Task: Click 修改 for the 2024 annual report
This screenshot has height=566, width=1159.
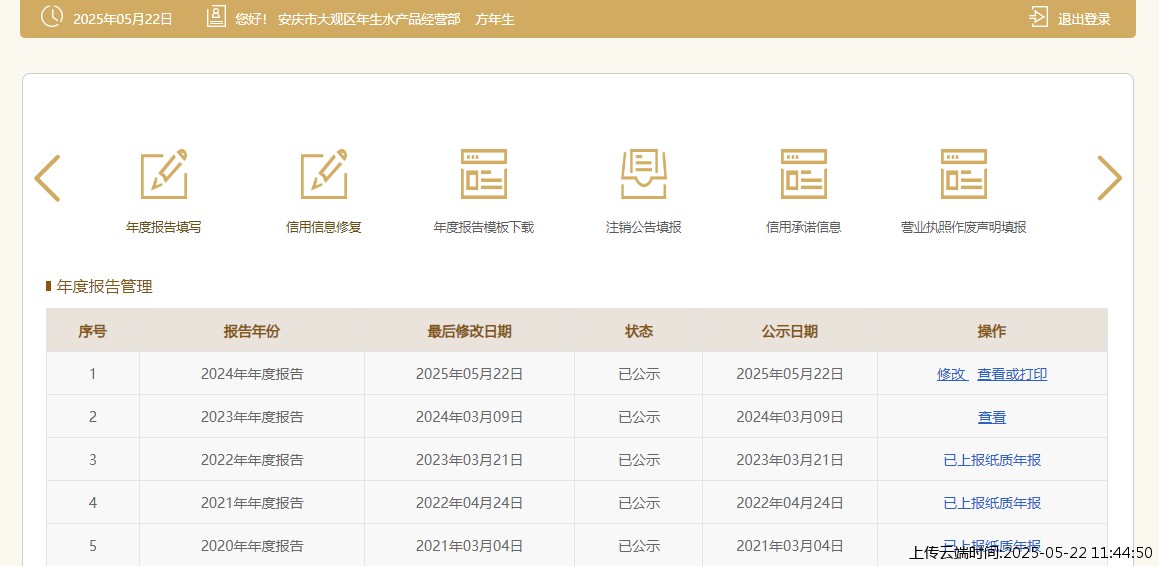Action: click(x=951, y=374)
